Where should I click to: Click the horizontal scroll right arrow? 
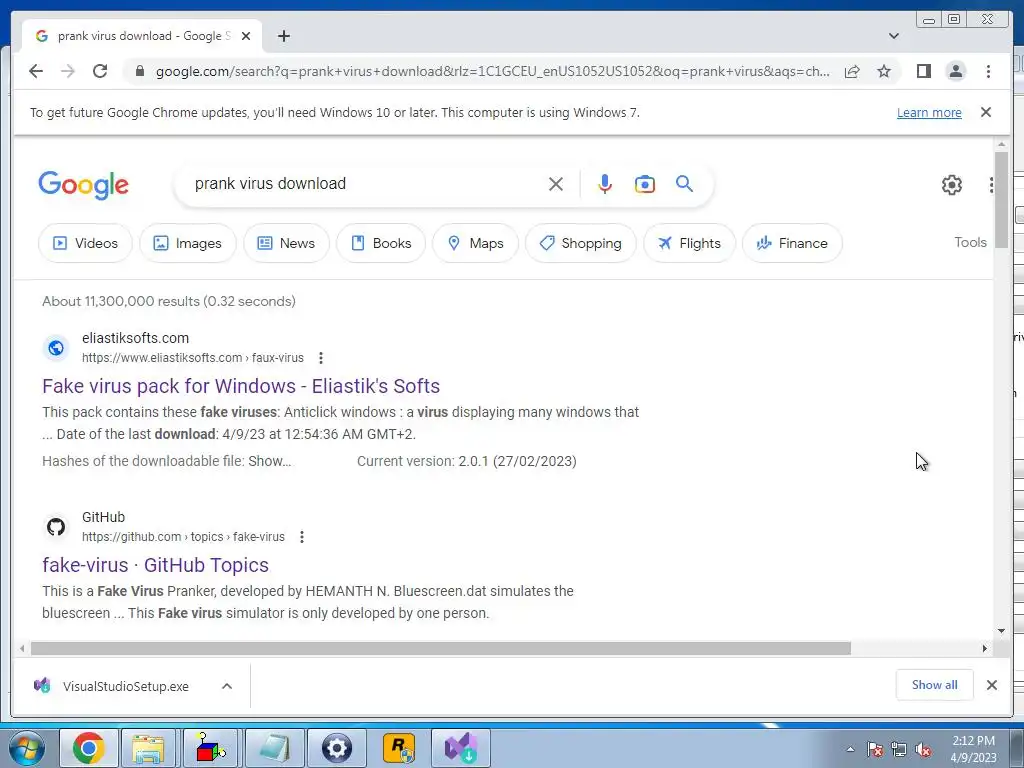coord(985,648)
